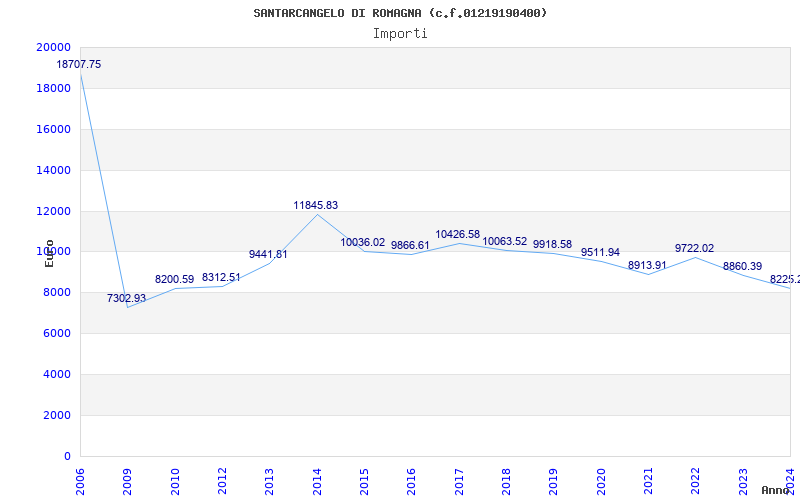Click the data label 18707.75
800x500 pixels.
pos(79,65)
